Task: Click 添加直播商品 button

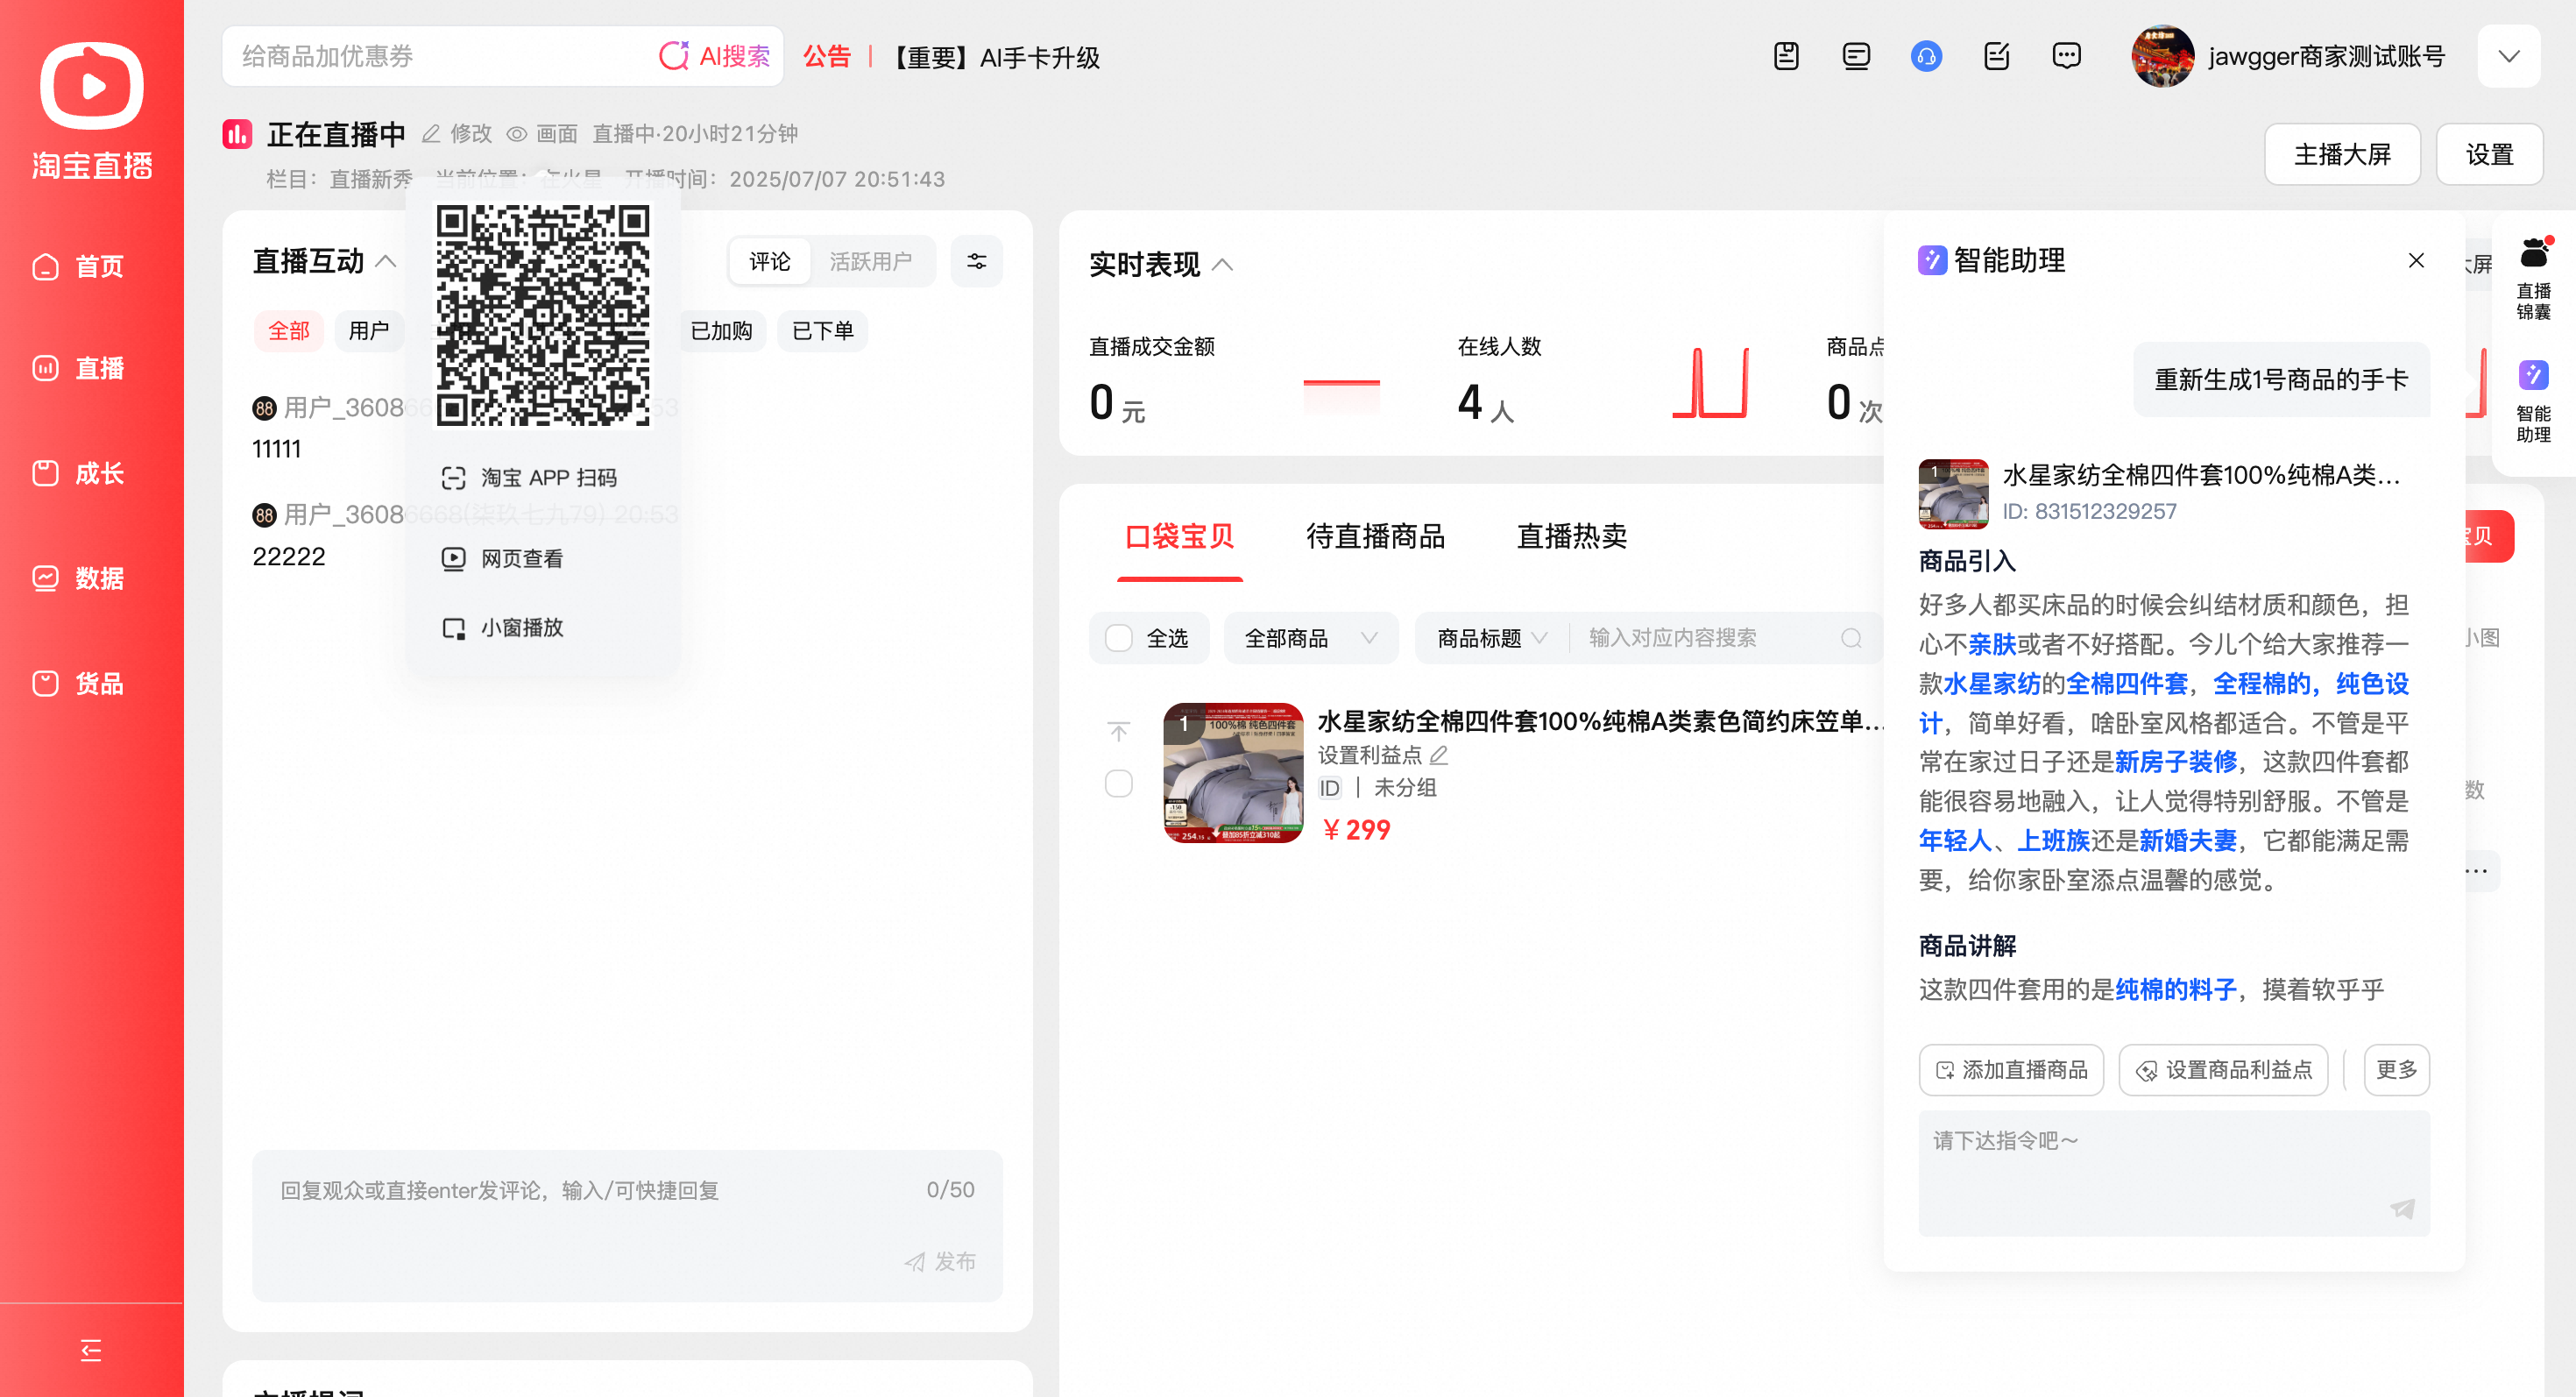Action: pos(2011,1070)
